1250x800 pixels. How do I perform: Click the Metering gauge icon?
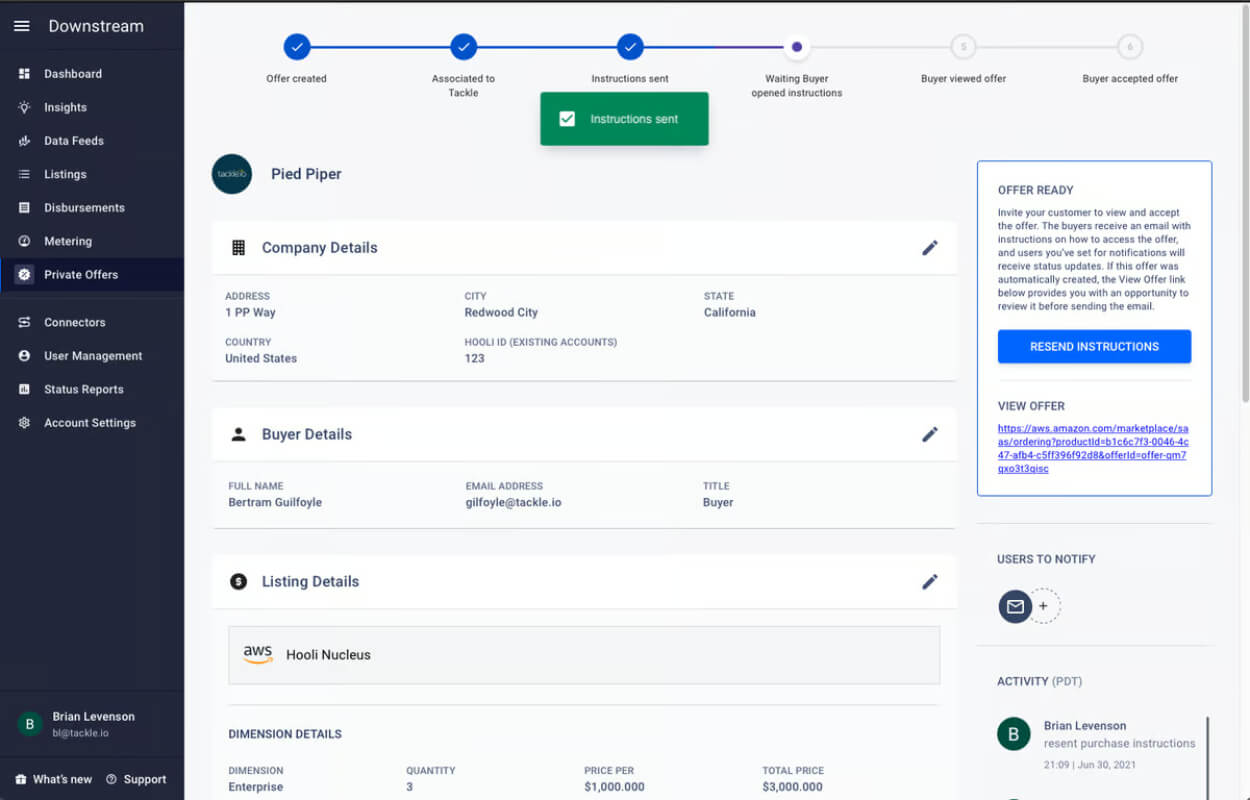pyautogui.click(x=24, y=241)
